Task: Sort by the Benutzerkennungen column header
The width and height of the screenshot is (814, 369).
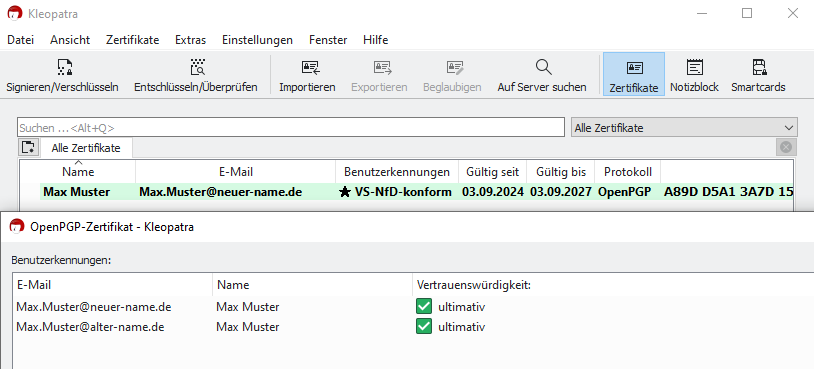Action: pos(397,171)
